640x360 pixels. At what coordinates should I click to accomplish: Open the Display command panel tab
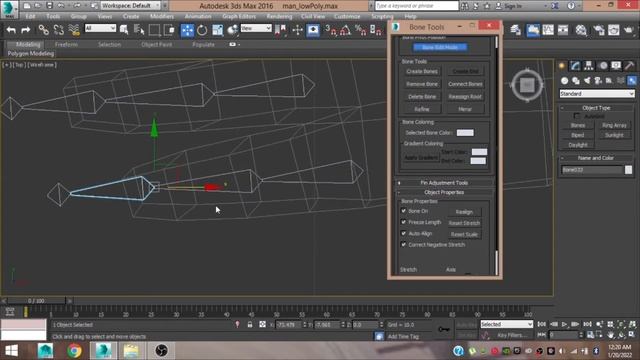click(616, 66)
